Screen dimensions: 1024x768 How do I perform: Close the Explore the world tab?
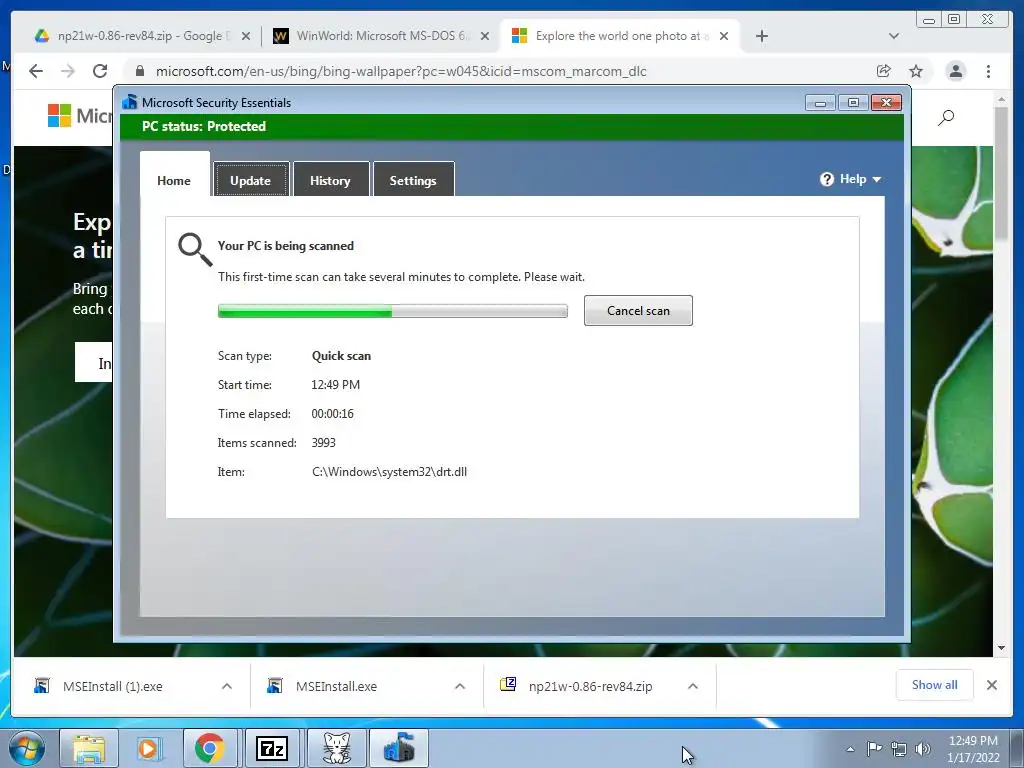(x=724, y=36)
